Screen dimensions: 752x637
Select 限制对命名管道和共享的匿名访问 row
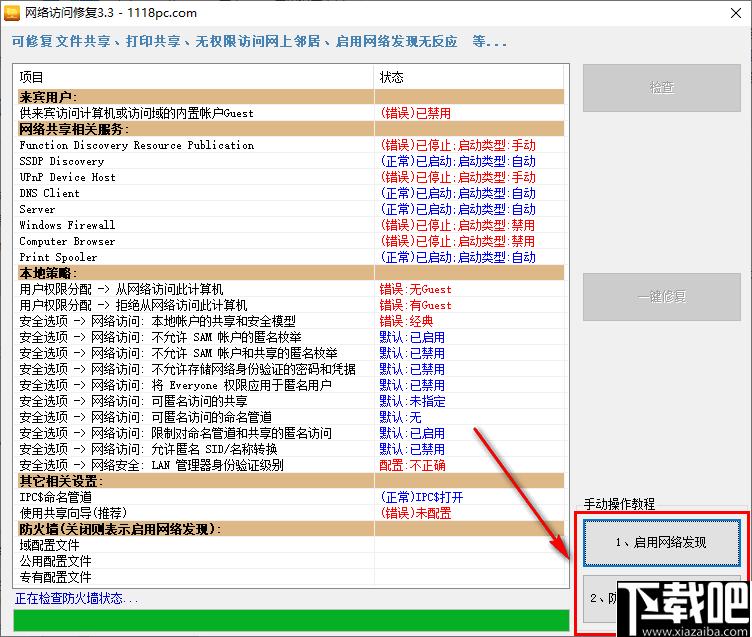pos(291,433)
